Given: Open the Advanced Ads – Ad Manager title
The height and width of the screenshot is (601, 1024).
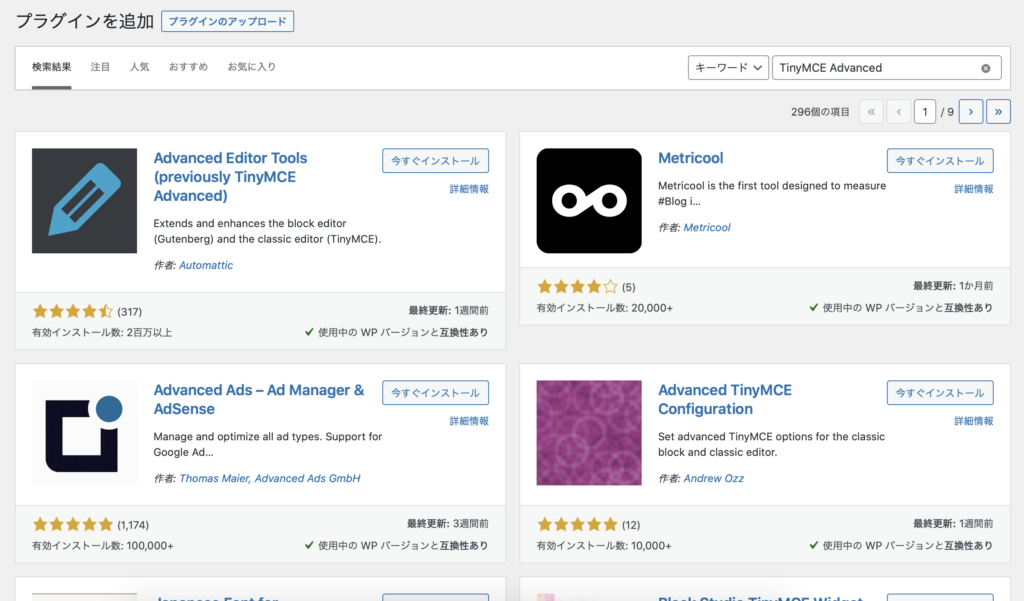Looking at the screenshot, I should pyautogui.click(x=259, y=399).
